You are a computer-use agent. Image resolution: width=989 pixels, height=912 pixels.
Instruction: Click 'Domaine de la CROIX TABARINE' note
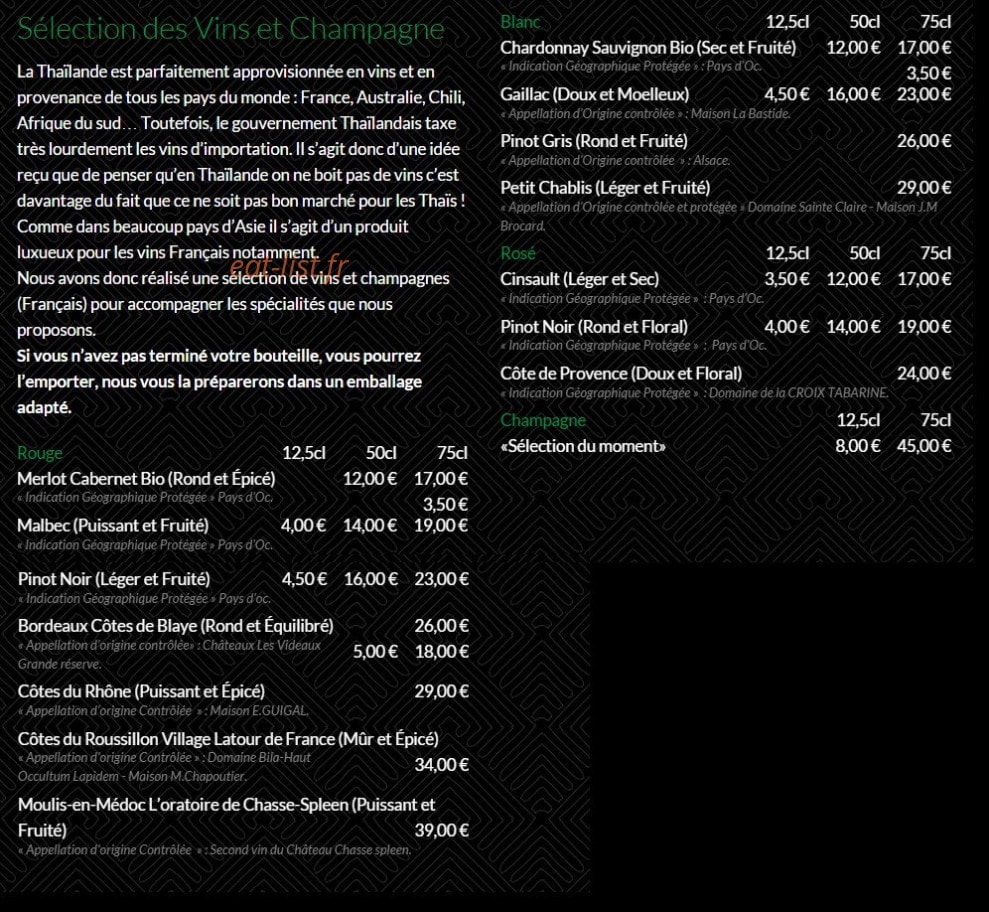(x=799, y=393)
